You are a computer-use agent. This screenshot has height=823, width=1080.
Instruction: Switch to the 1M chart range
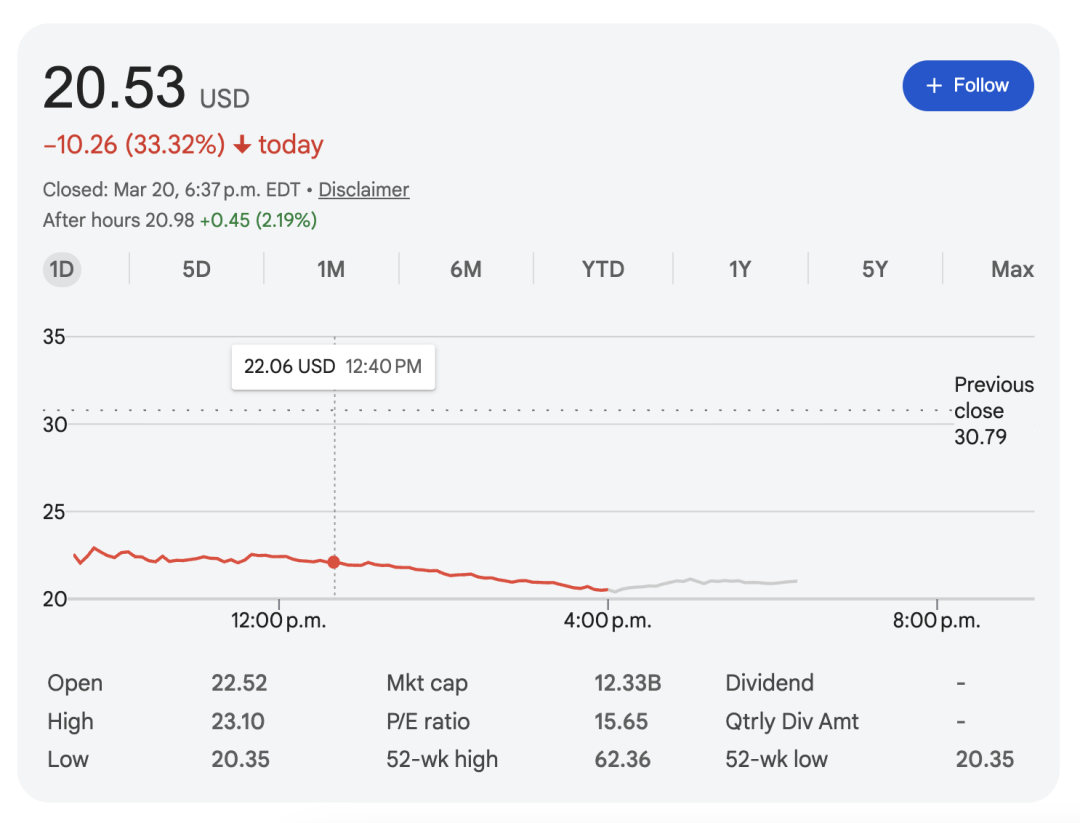click(x=331, y=269)
